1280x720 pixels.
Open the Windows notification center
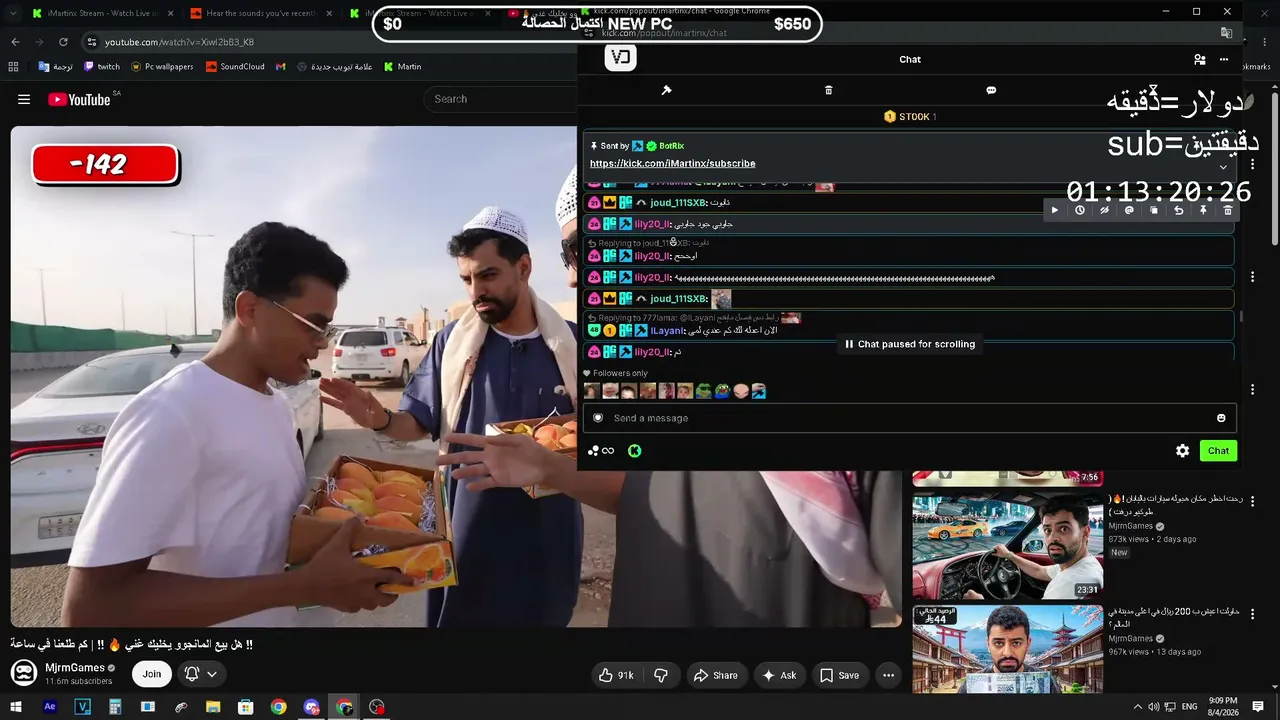(1258, 707)
